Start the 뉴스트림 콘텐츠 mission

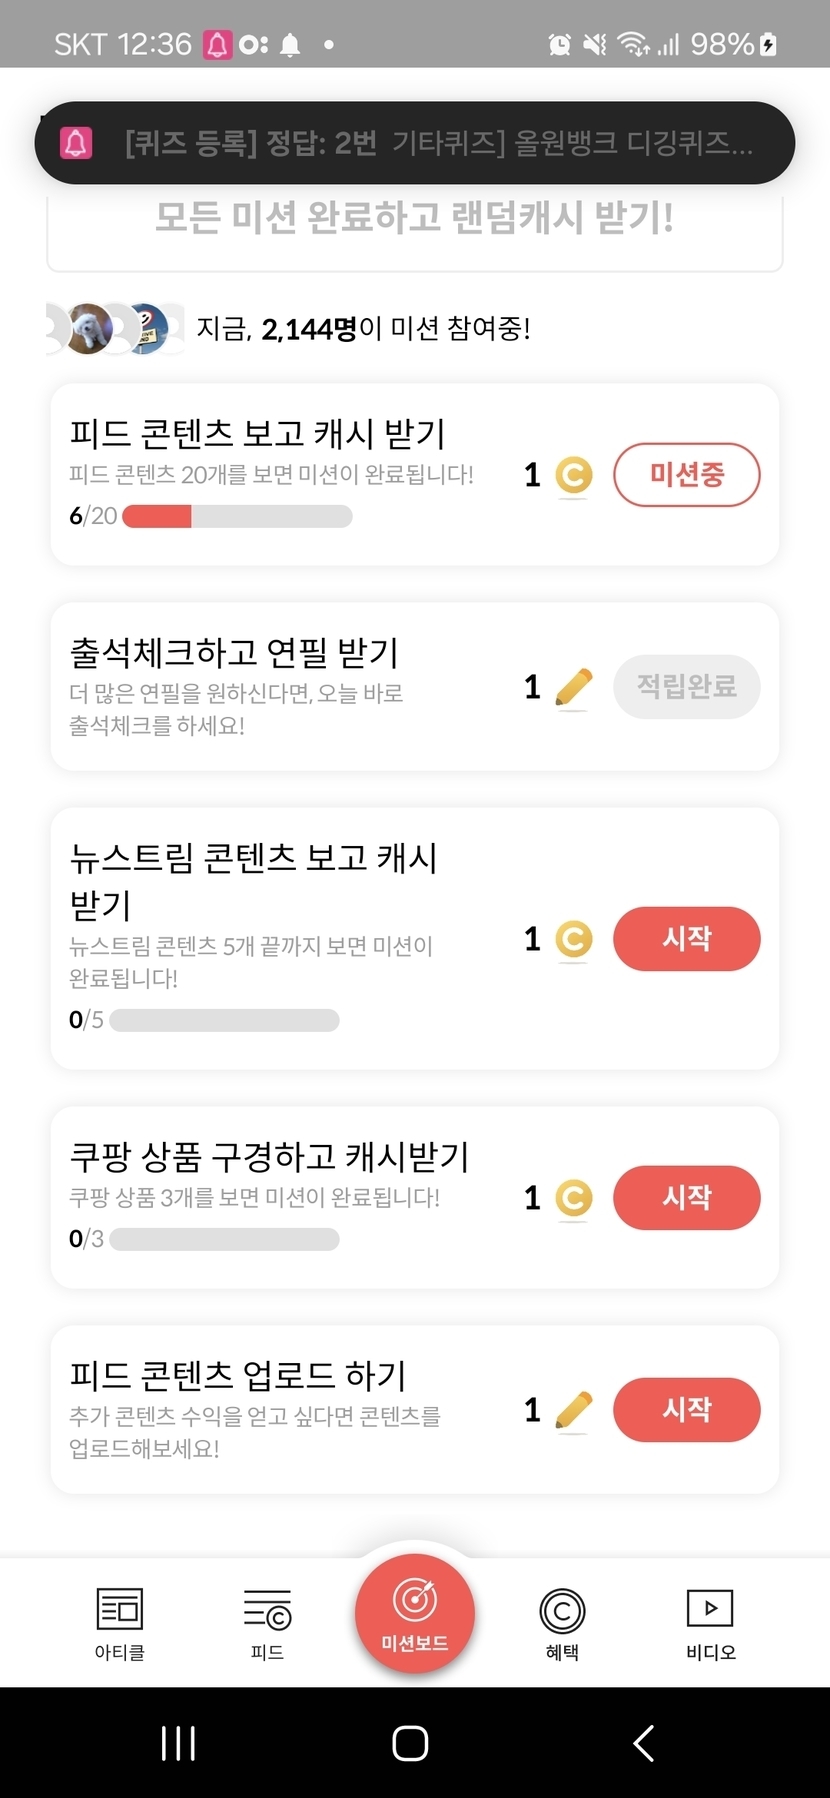(x=686, y=939)
